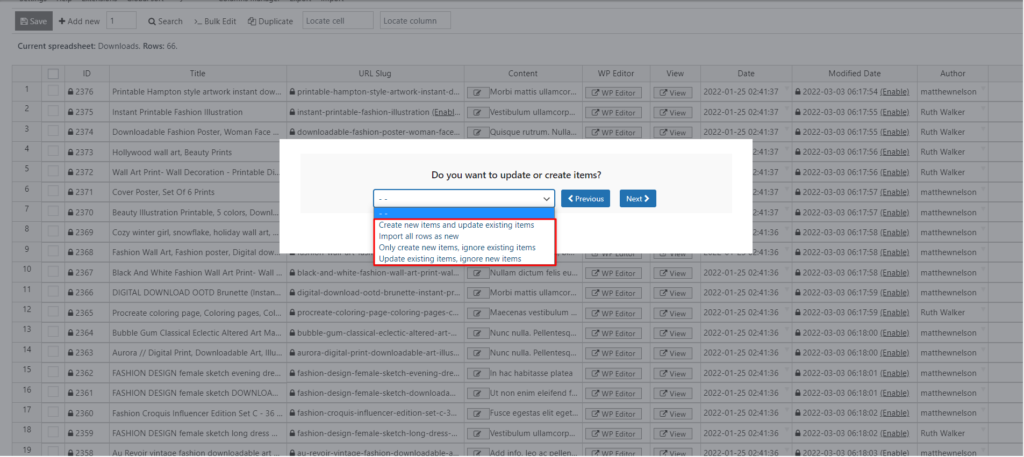The image size is (1024, 457).
Task: Click the content edit icon beside 'In hac habitasse platea'
Action: tap(477, 373)
